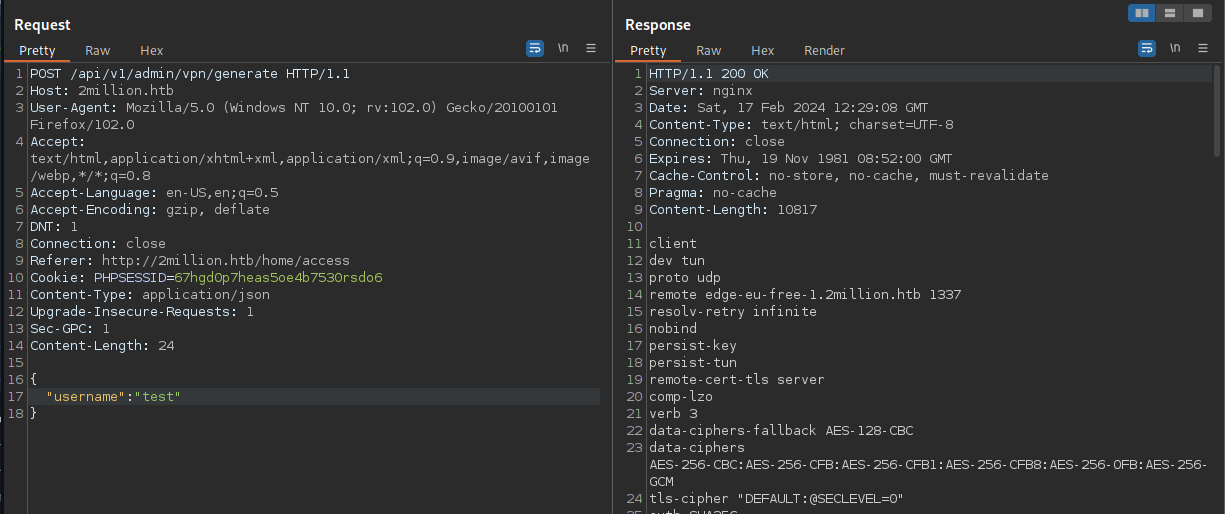Toggle word wrap icon in Response panel
This screenshot has width=1225, height=514.
[1146, 48]
